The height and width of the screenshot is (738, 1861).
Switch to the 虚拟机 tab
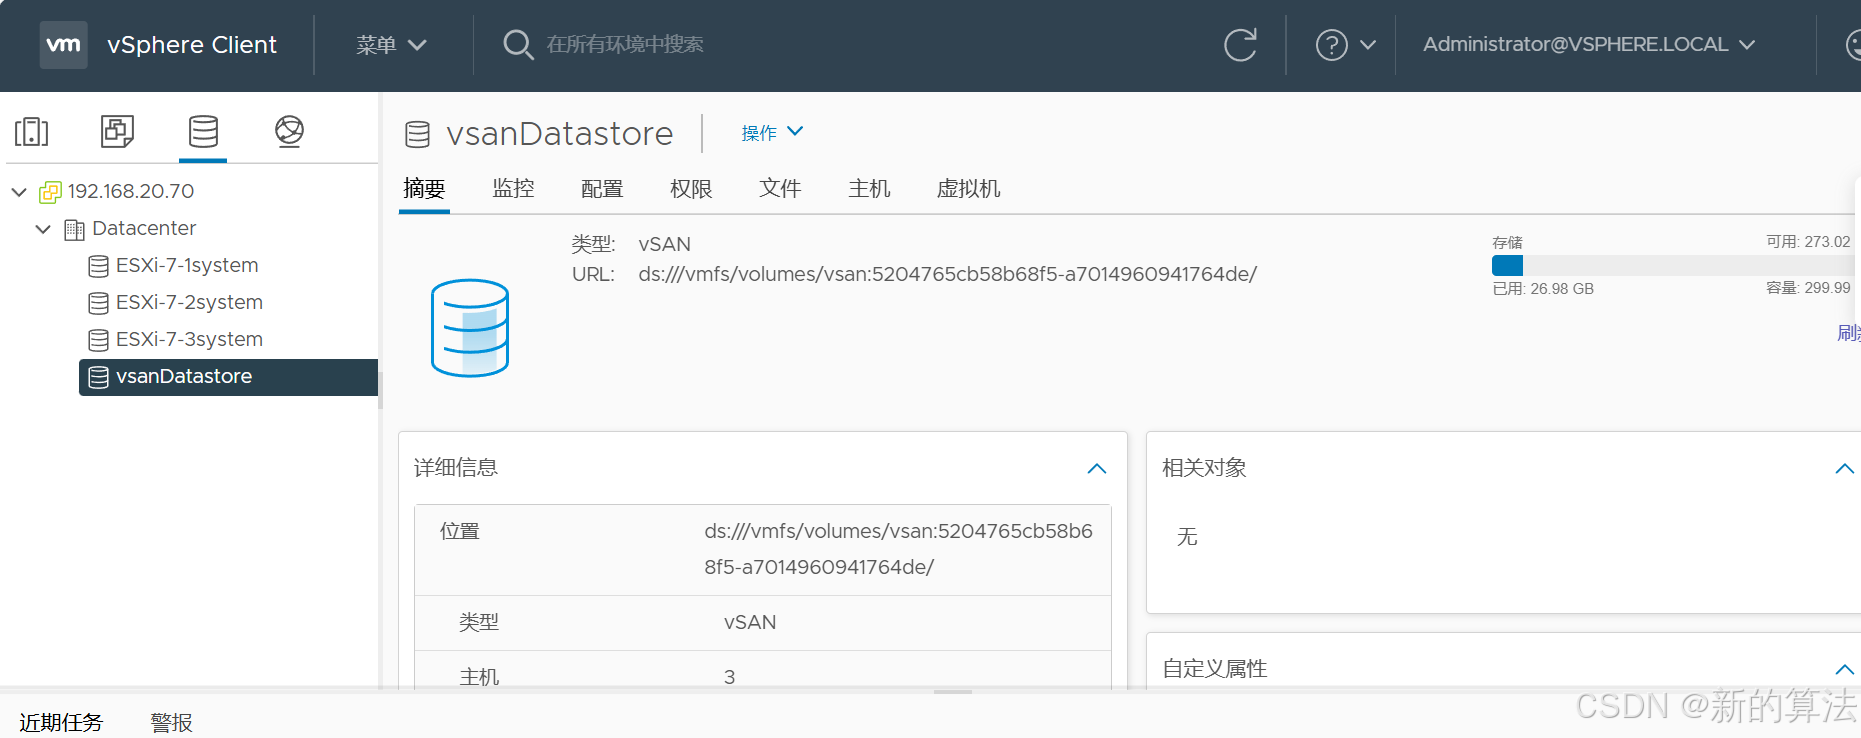pyautogui.click(x=968, y=188)
